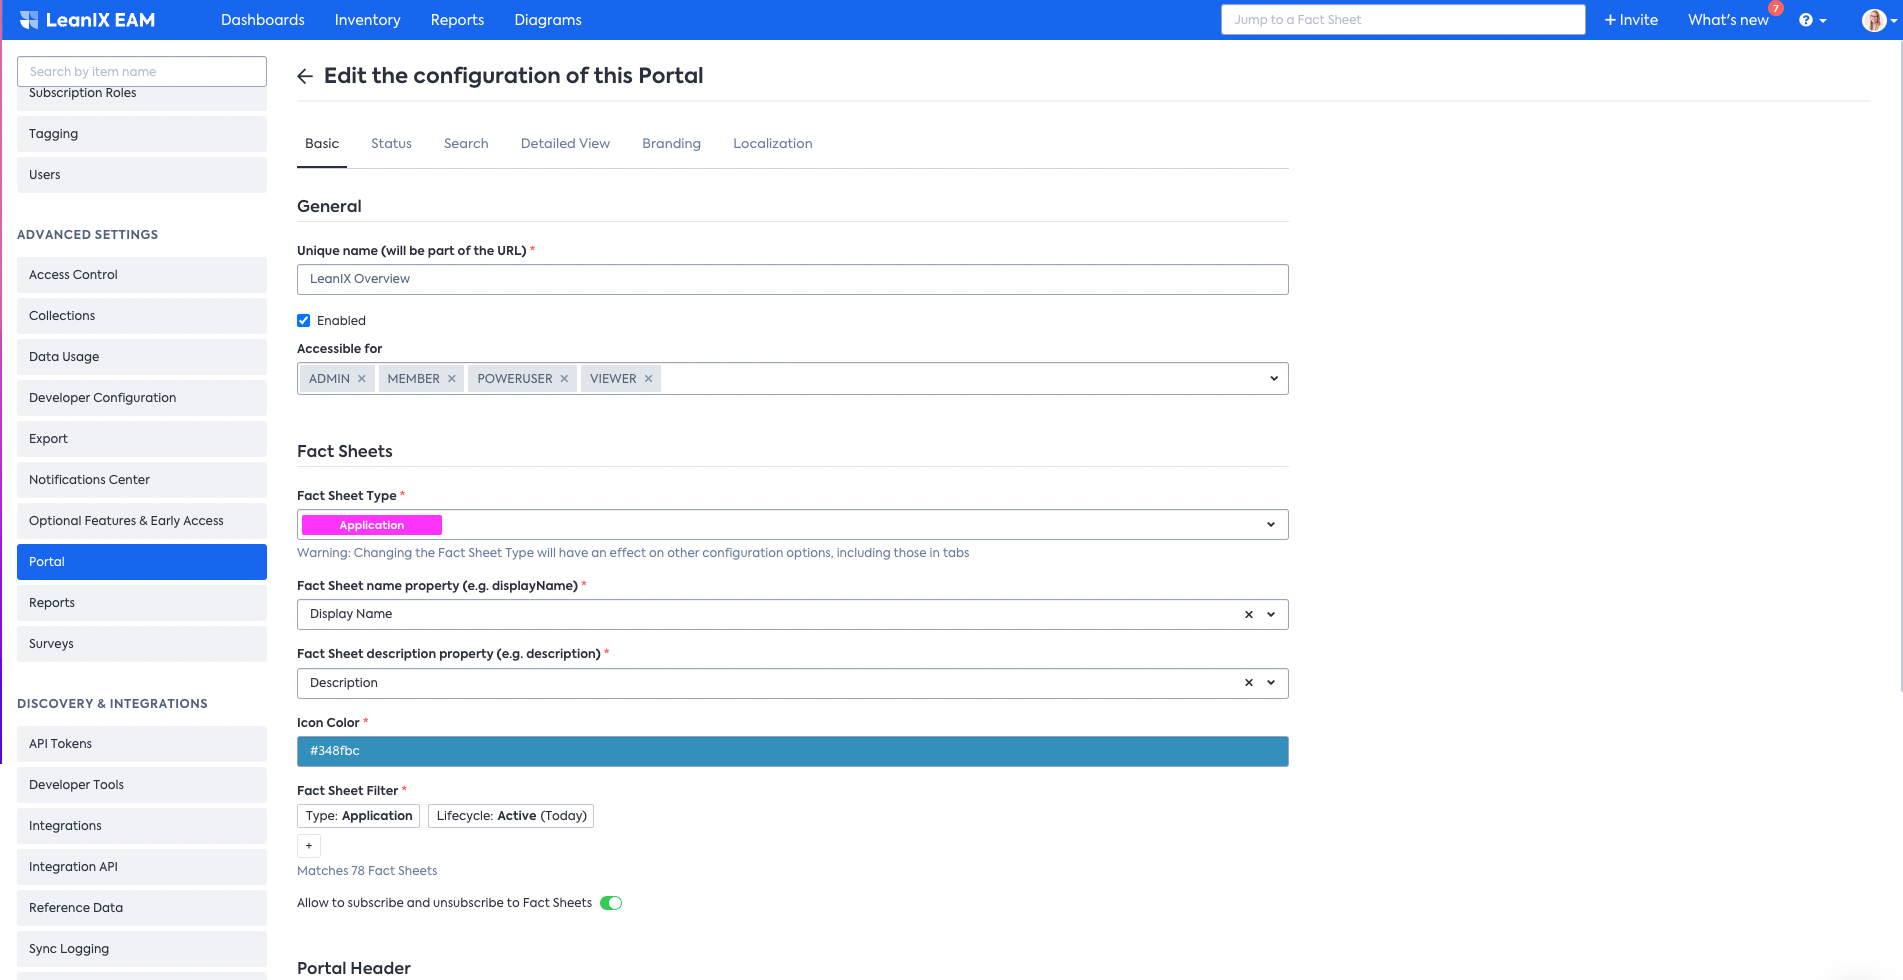Click the Invite button
This screenshot has width=1903, height=980.
click(1631, 20)
